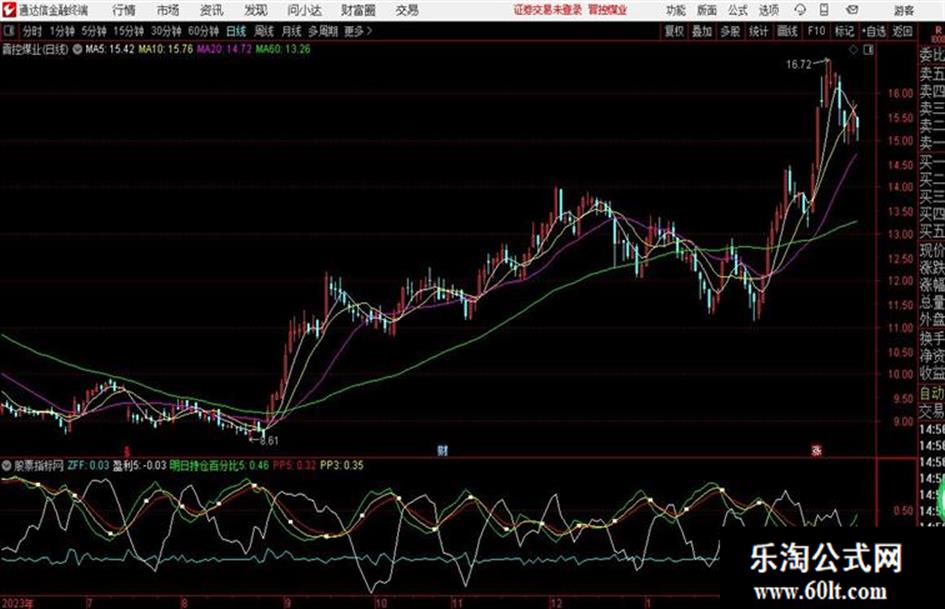Click the 复权 toolbar button
Viewport: 945px width, 609px height.
[x=674, y=31]
